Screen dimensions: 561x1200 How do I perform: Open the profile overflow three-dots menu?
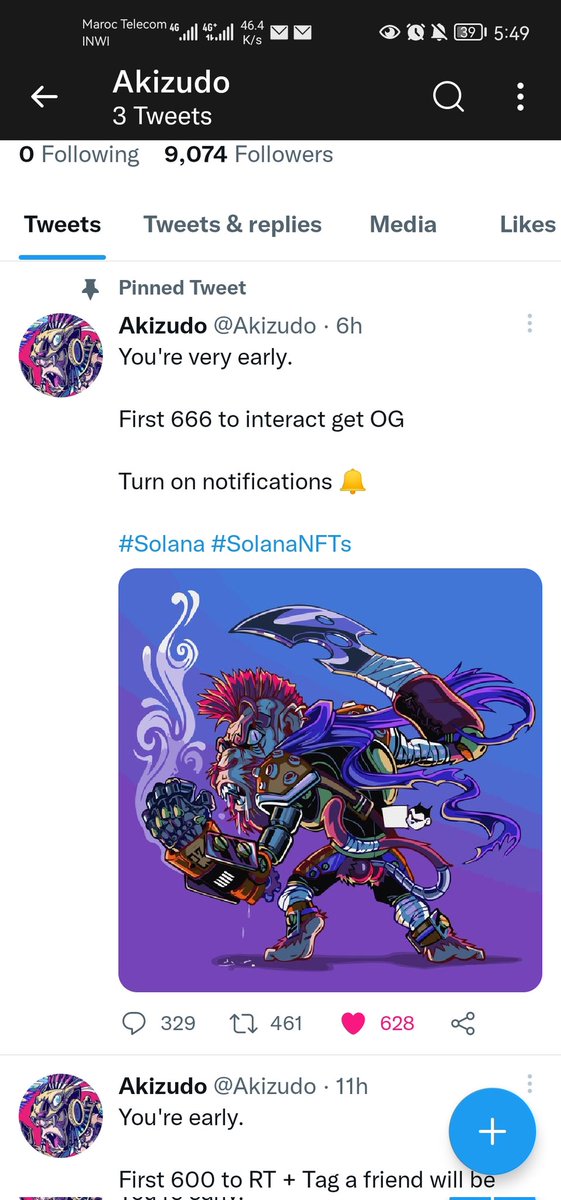[520, 97]
